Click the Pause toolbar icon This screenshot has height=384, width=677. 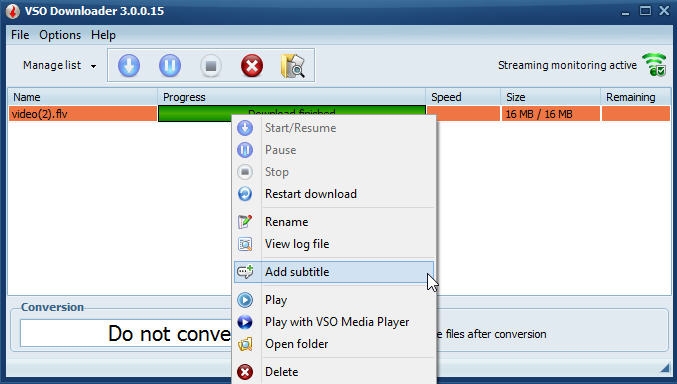point(170,66)
